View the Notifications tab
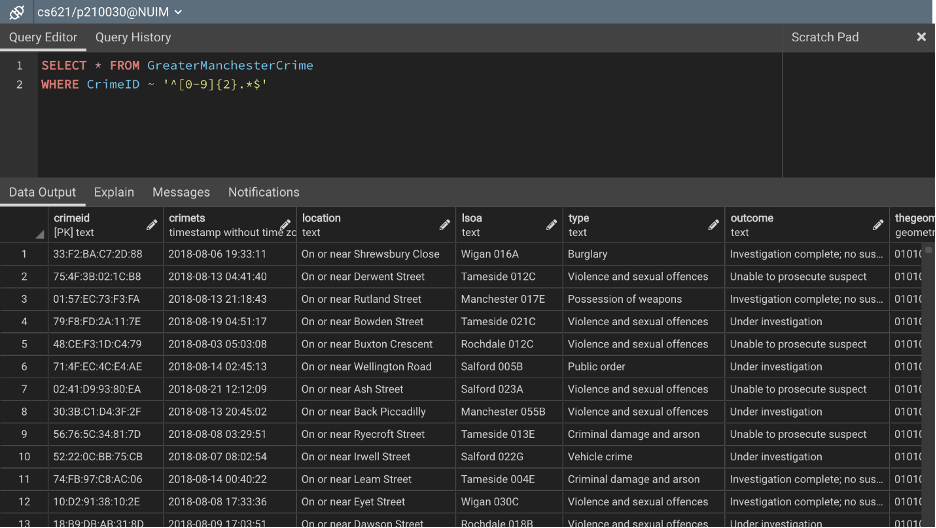936x528 pixels. 263,192
